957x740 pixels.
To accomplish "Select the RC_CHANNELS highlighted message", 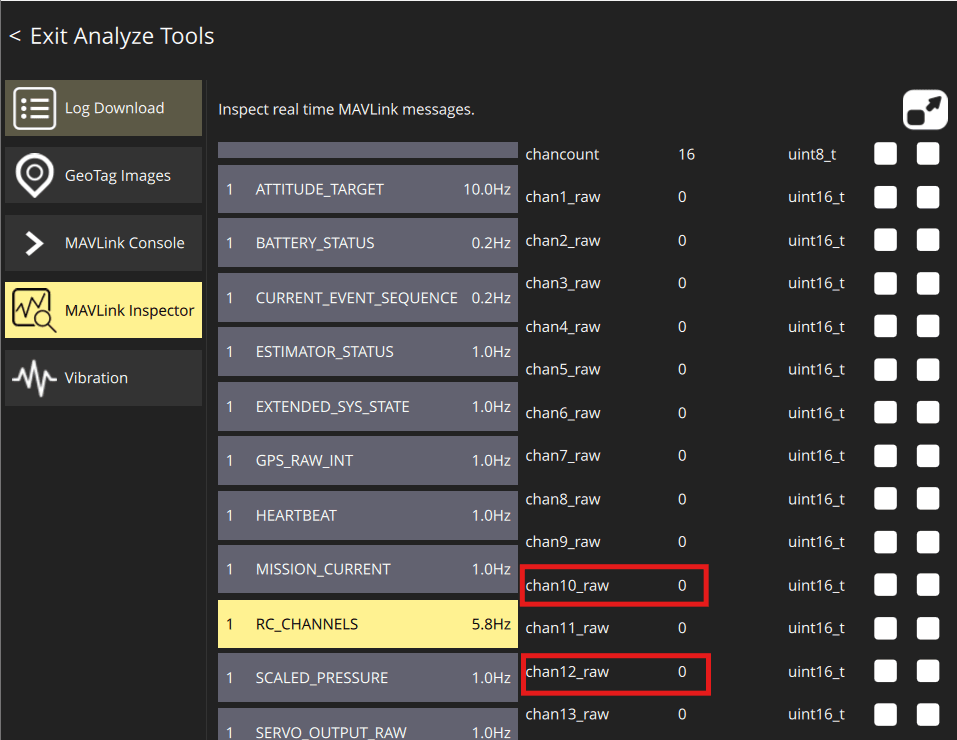I will [367, 624].
